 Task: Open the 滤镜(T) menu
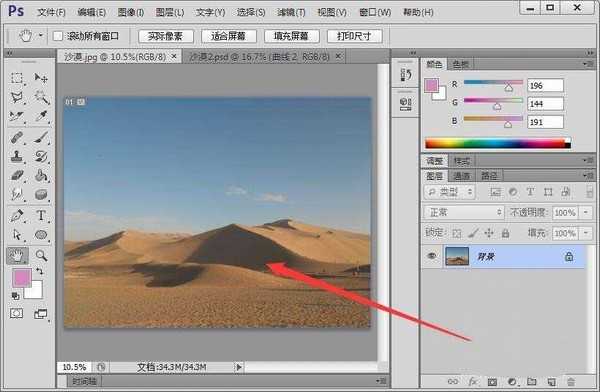click(x=291, y=12)
